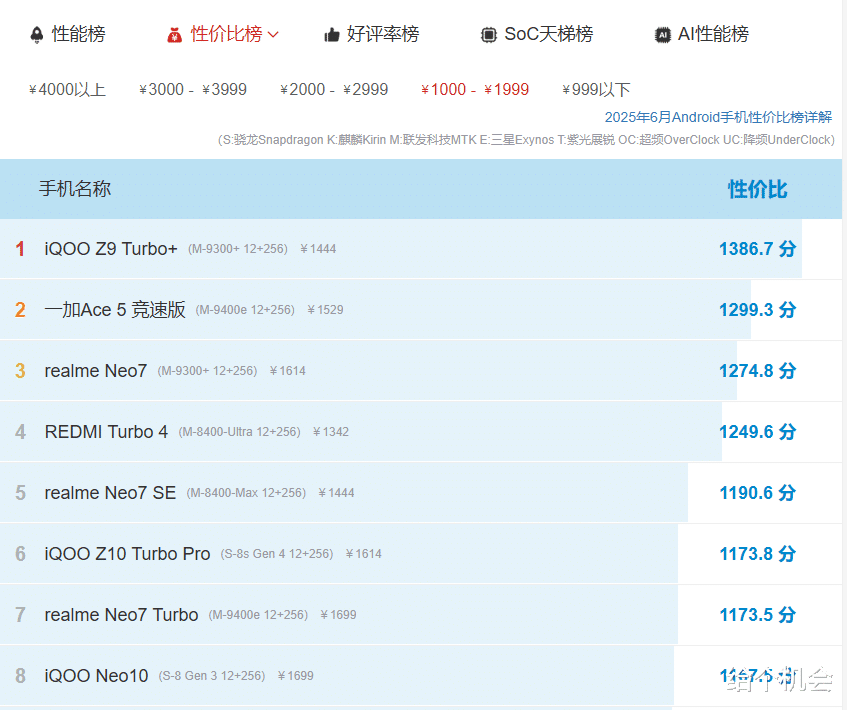
Task: Click the 1173.8 分 score
Action: [757, 554]
